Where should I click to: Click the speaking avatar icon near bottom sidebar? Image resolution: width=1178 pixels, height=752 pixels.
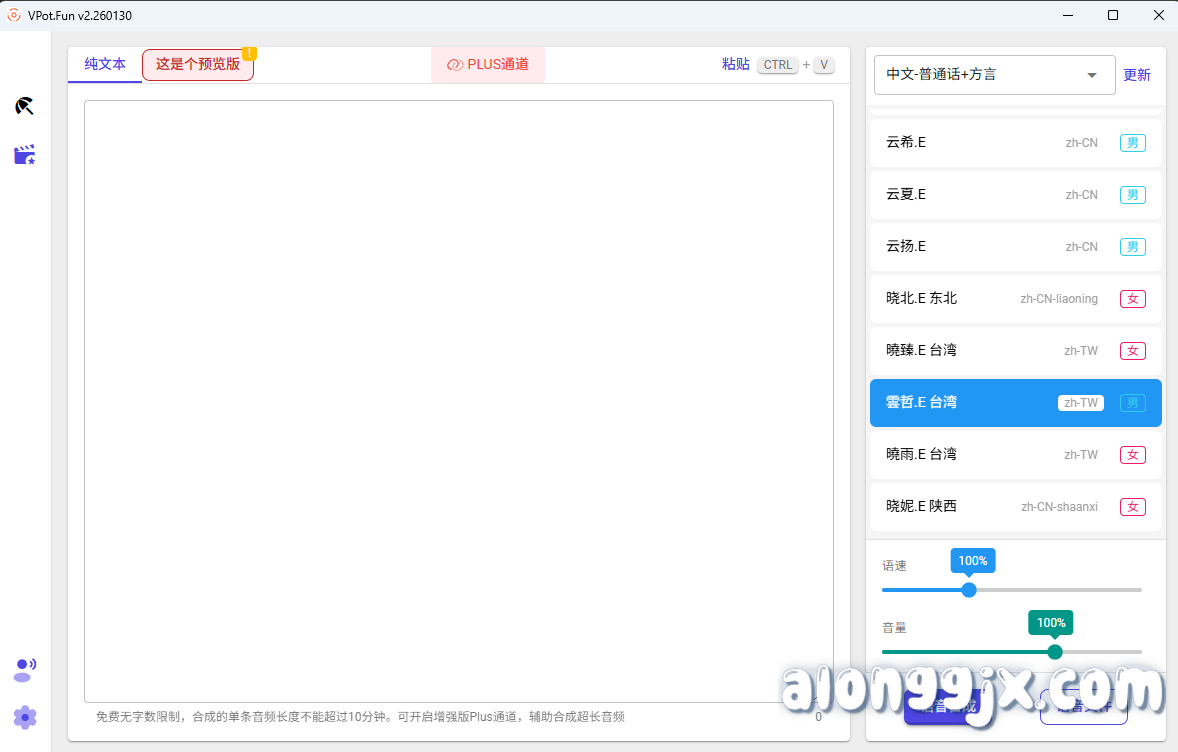click(24, 670)
